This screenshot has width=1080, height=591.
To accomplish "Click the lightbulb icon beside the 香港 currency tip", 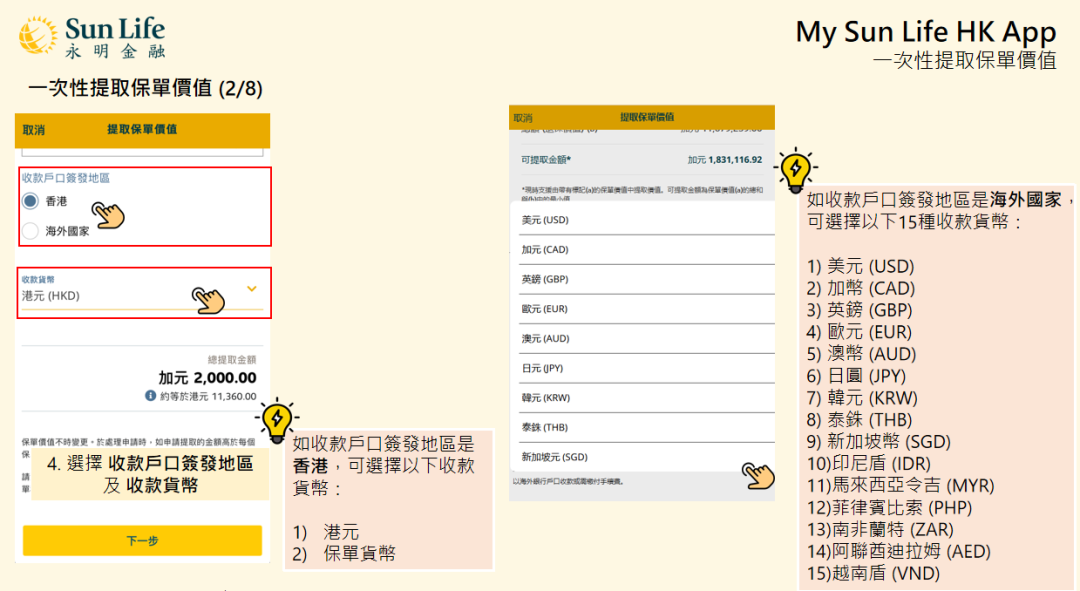I will point(274,420).
